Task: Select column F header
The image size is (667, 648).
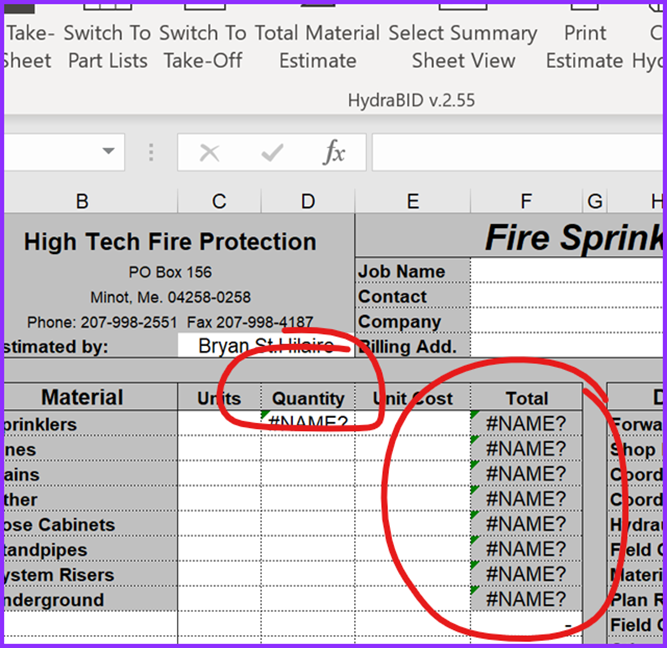Action: [526, 202]
